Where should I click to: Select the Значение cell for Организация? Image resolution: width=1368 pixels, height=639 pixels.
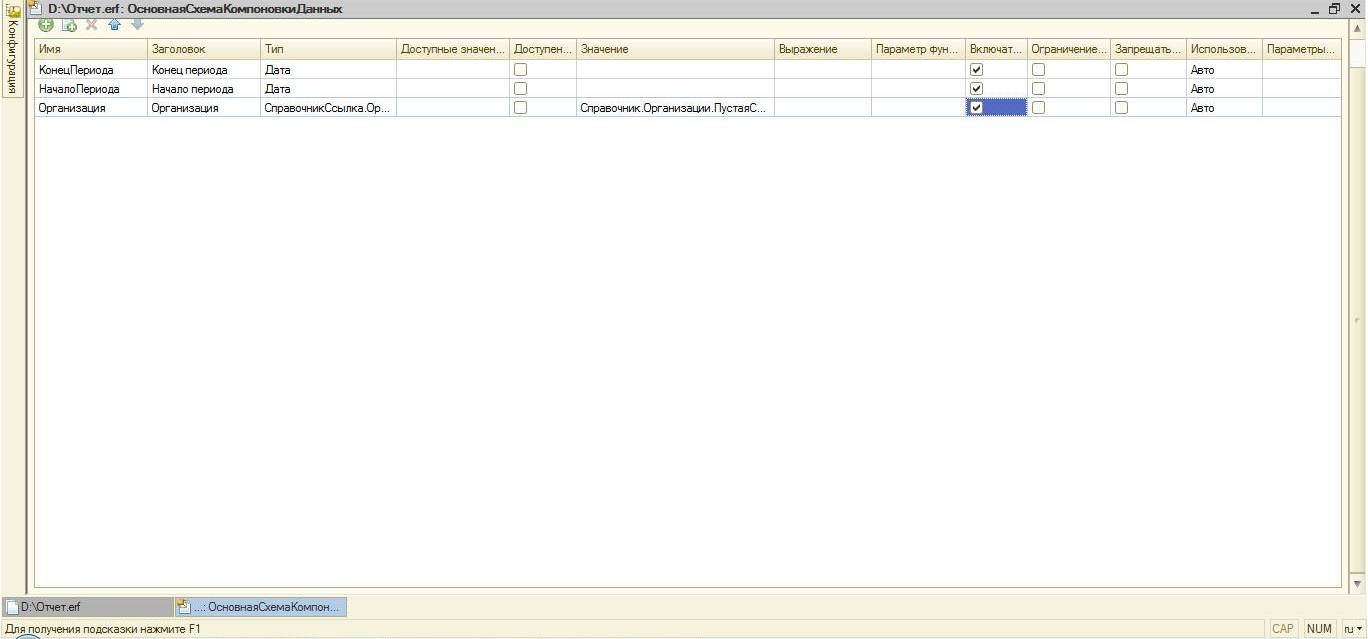coord(674,108)
